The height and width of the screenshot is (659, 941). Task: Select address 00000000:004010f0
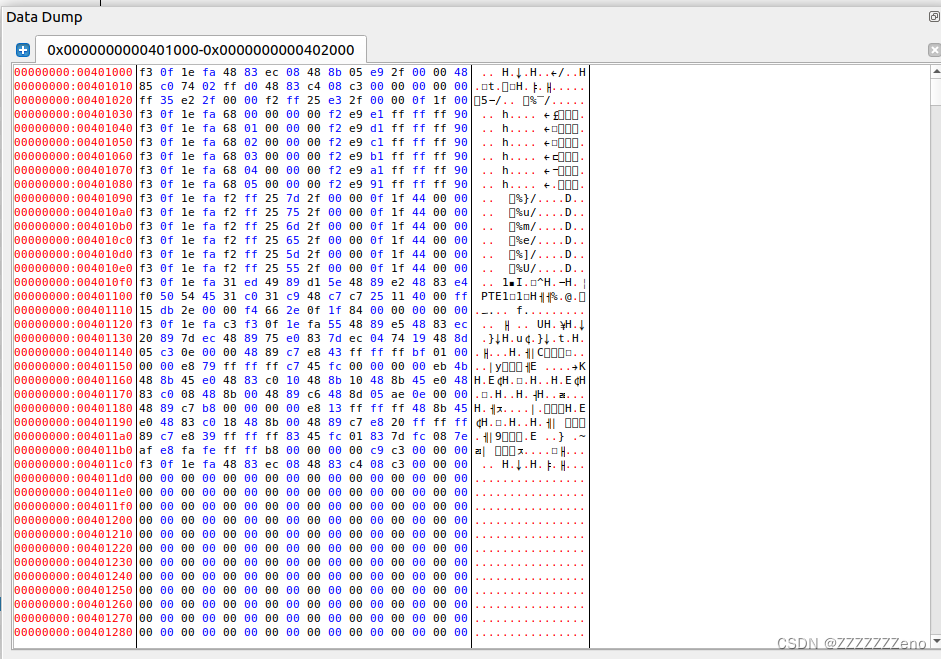(73, 282)
